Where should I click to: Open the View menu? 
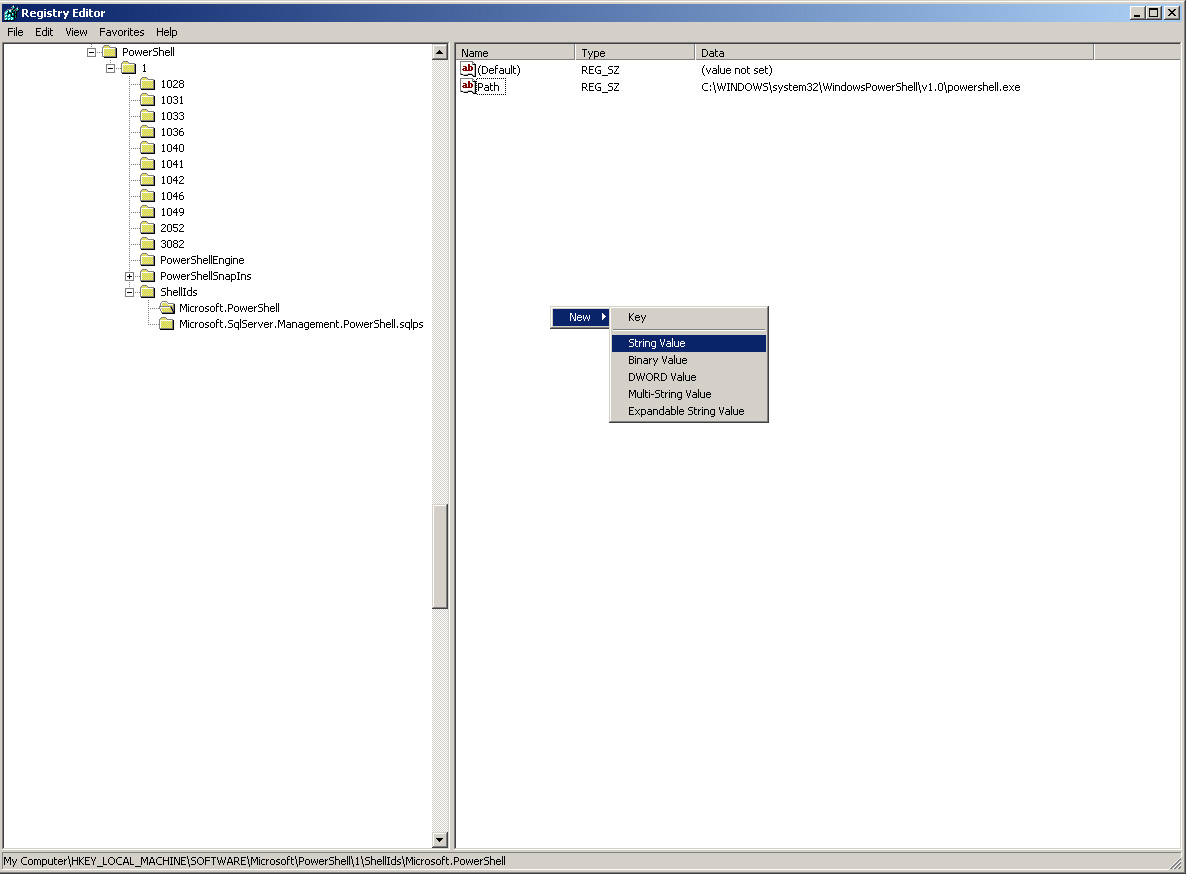[76, 32]
